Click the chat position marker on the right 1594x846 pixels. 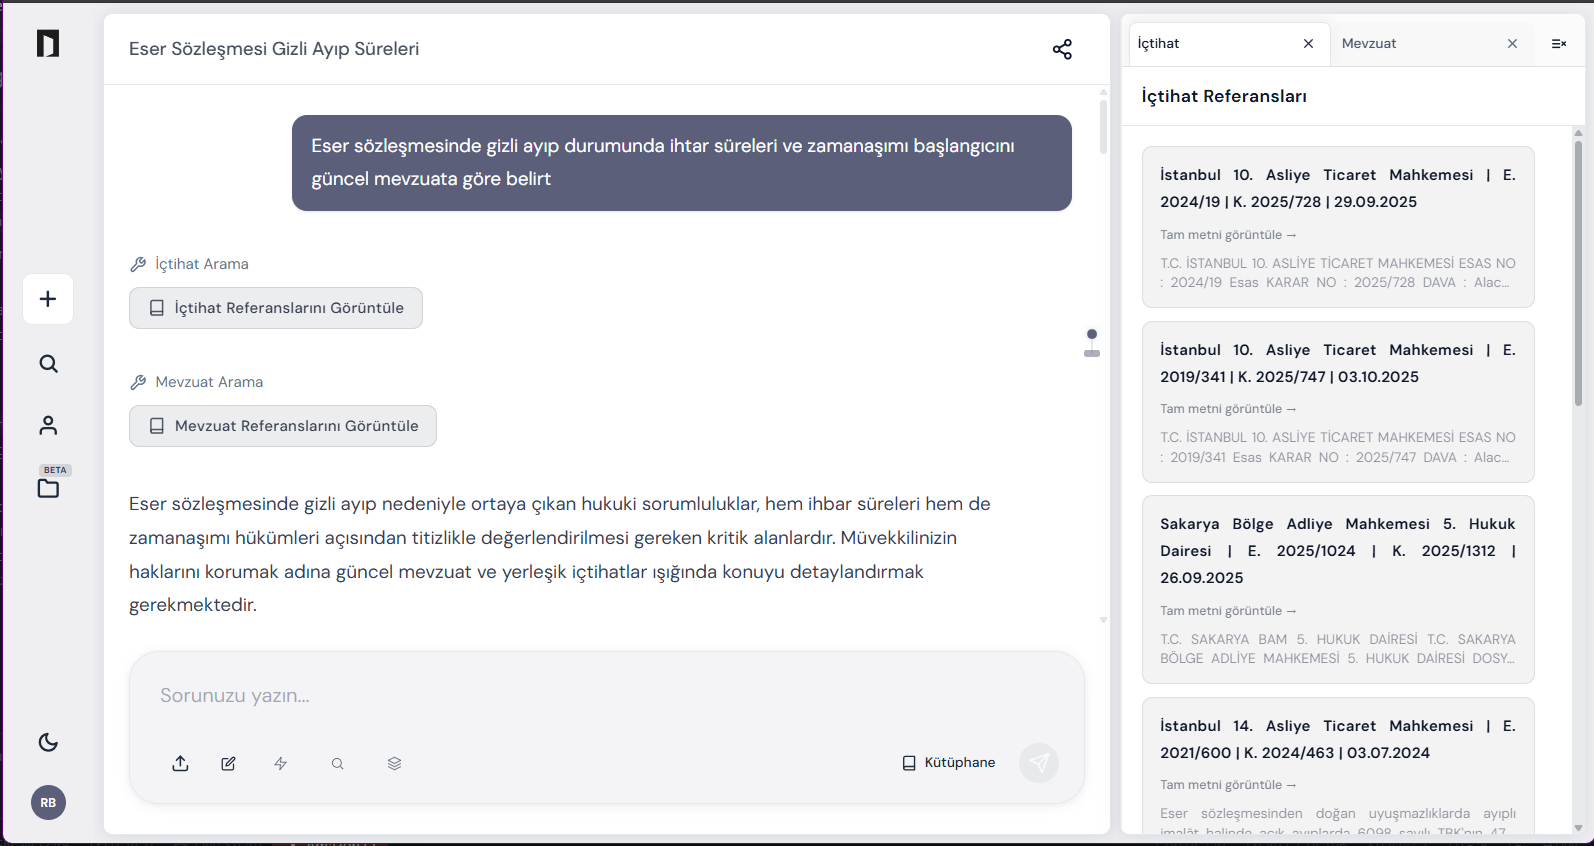1092,342
